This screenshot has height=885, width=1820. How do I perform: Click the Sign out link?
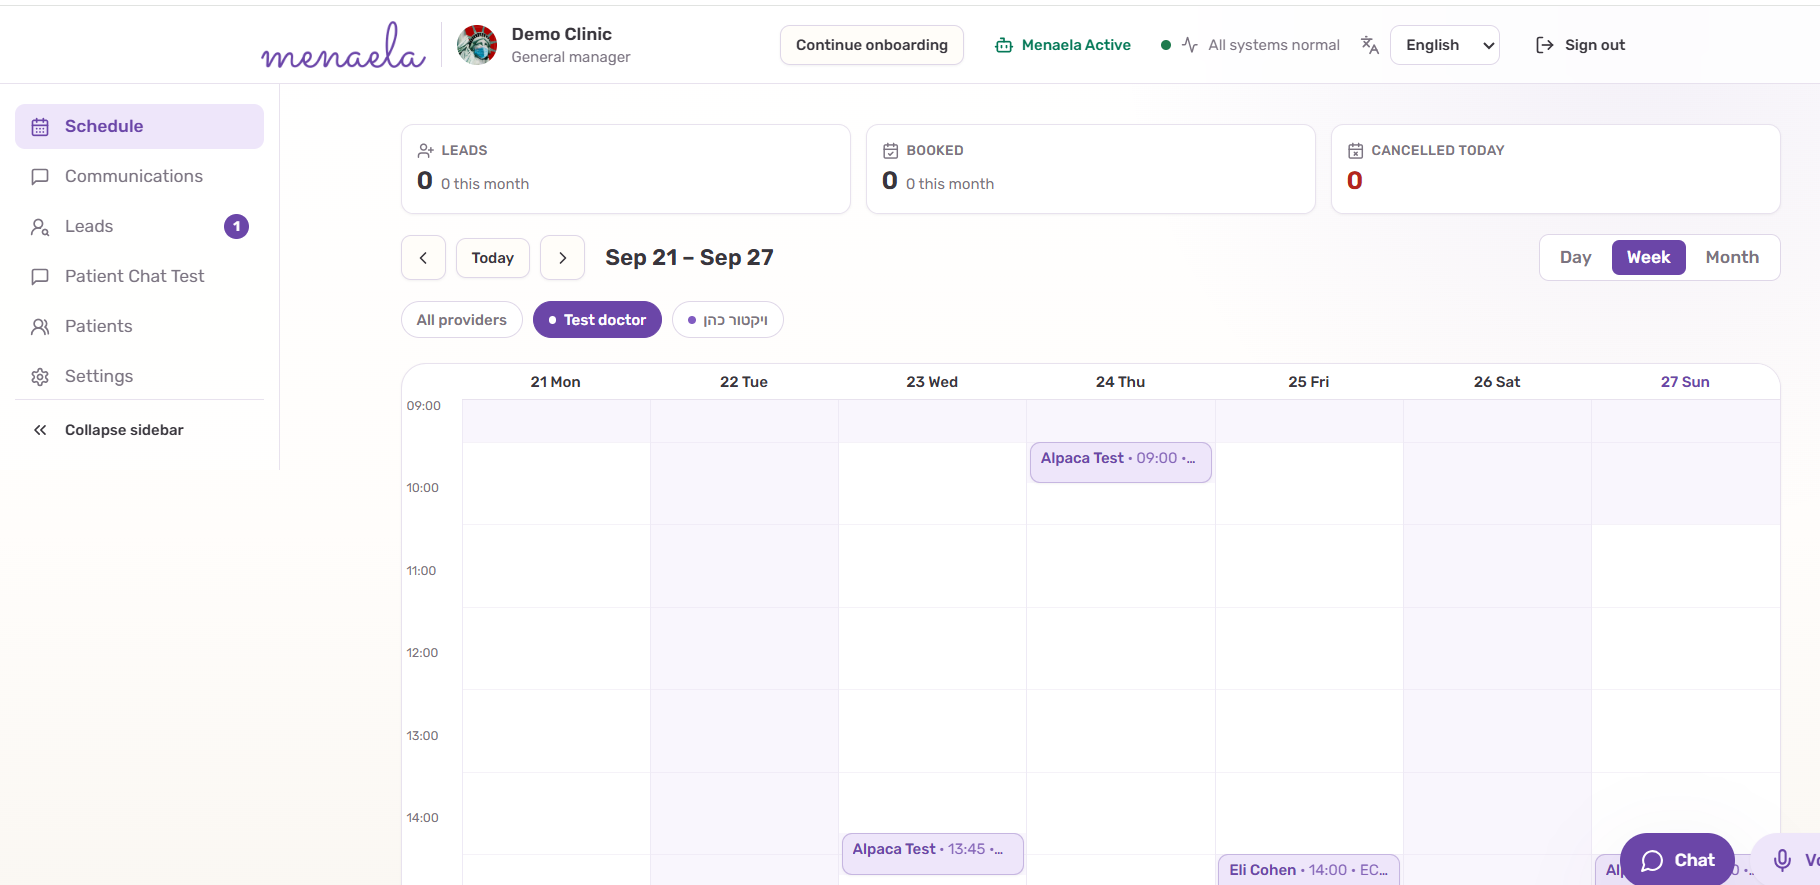tap(1581, 45)
